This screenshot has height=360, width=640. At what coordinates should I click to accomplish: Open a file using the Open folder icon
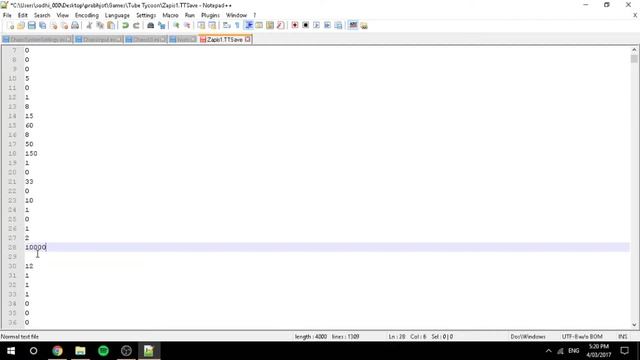click(x=21, y=26)
